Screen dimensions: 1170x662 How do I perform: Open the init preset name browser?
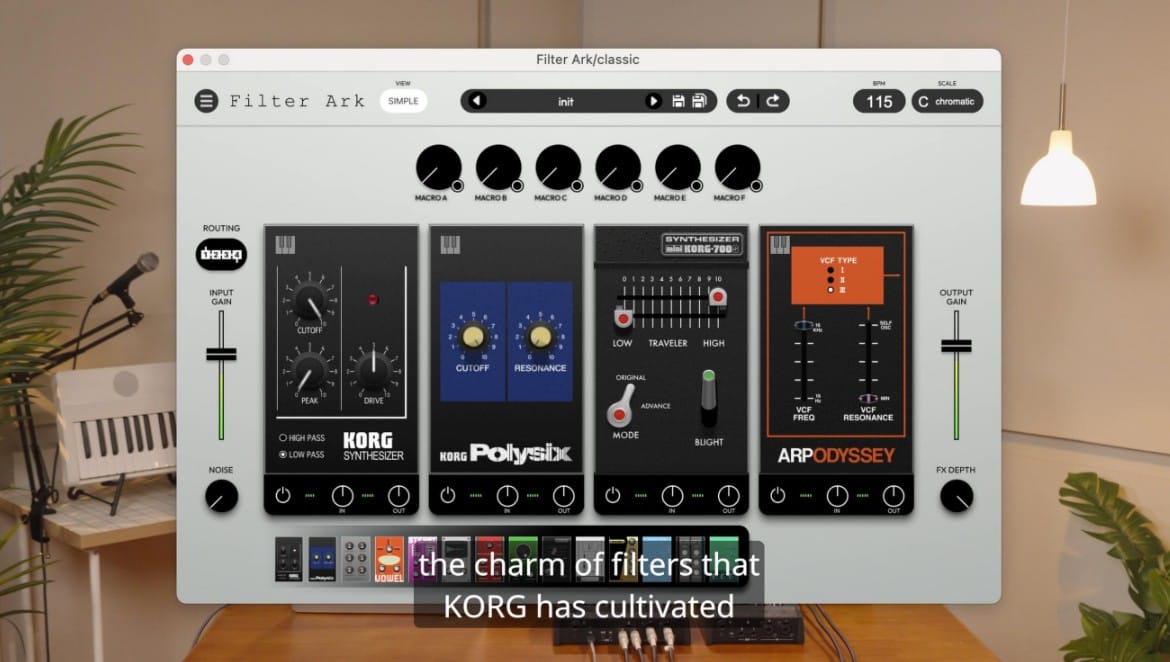pos(566,102)
